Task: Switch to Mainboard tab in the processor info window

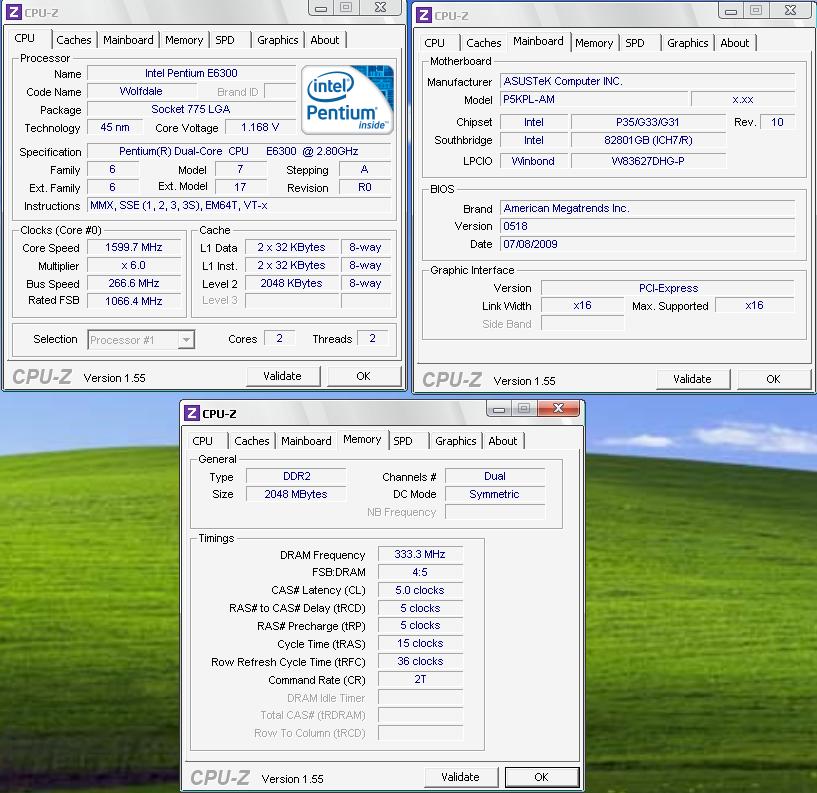Action: pyautogui.click(x=128, y=40)
